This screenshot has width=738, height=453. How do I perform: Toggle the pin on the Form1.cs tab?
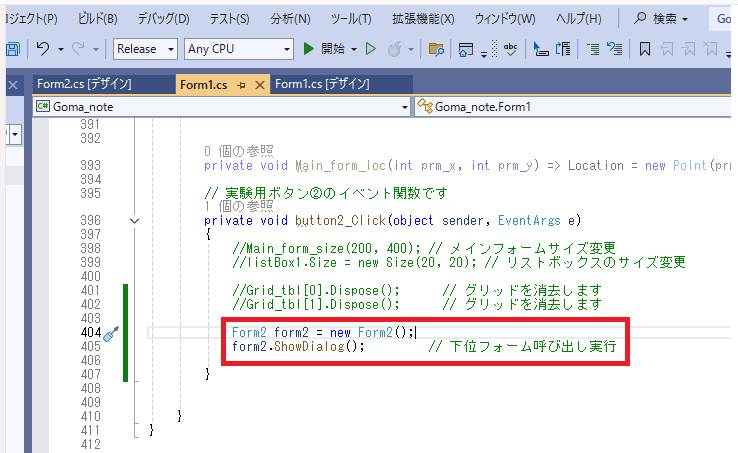[242, 85]
